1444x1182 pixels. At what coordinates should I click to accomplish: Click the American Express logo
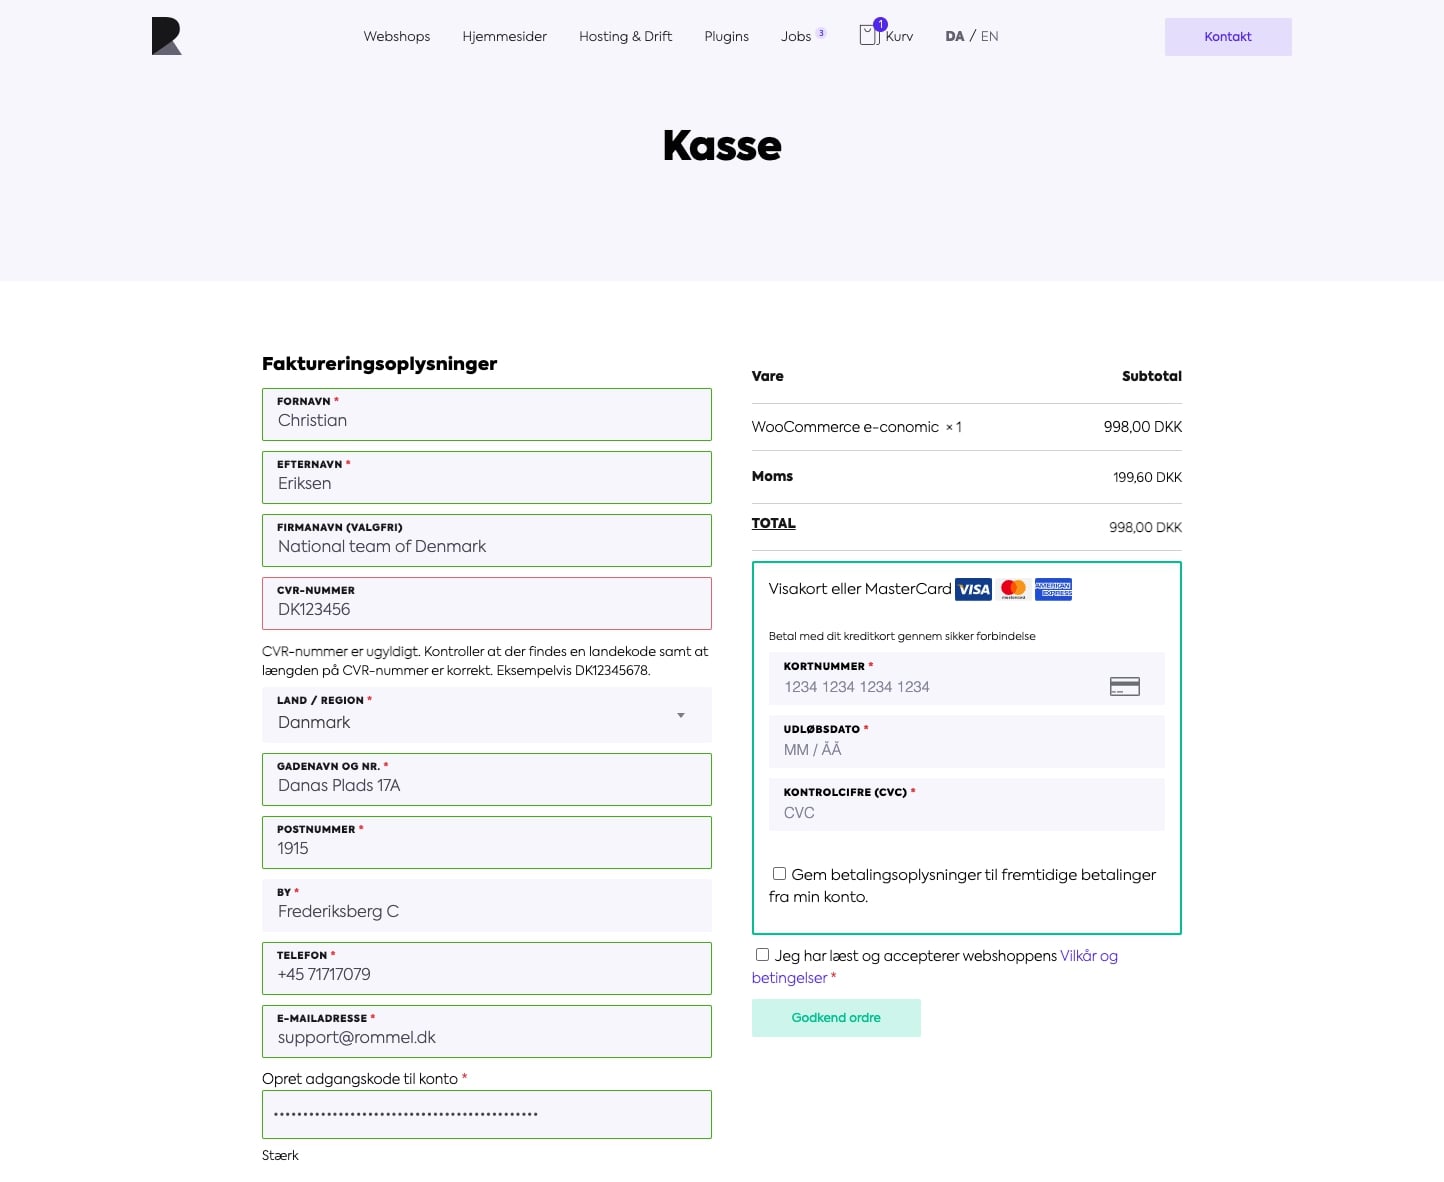(1053, 589)
